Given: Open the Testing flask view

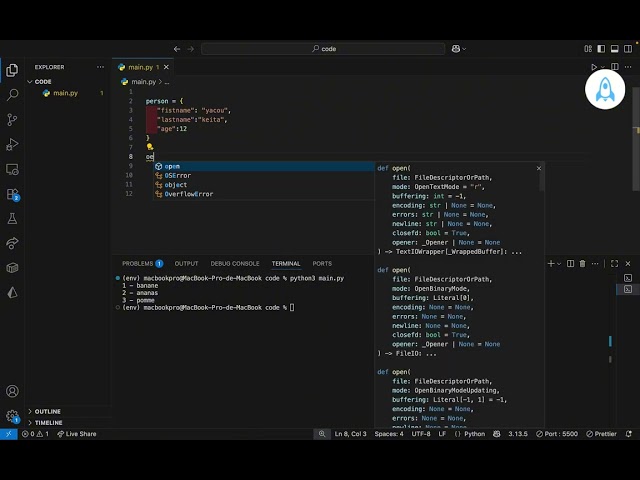Looking at the screenshot, I should pos(12,218).
